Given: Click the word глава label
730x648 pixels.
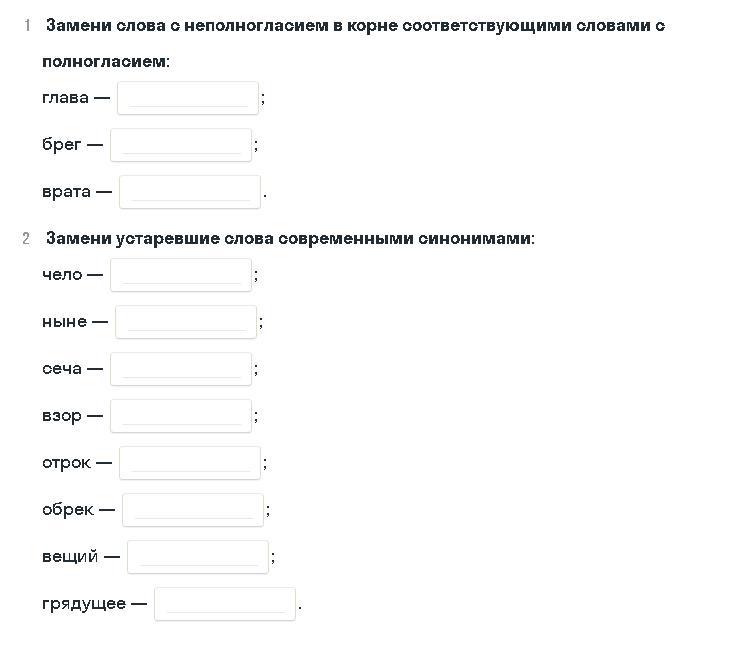Looking at the screenshot, I should coord(65,98).
